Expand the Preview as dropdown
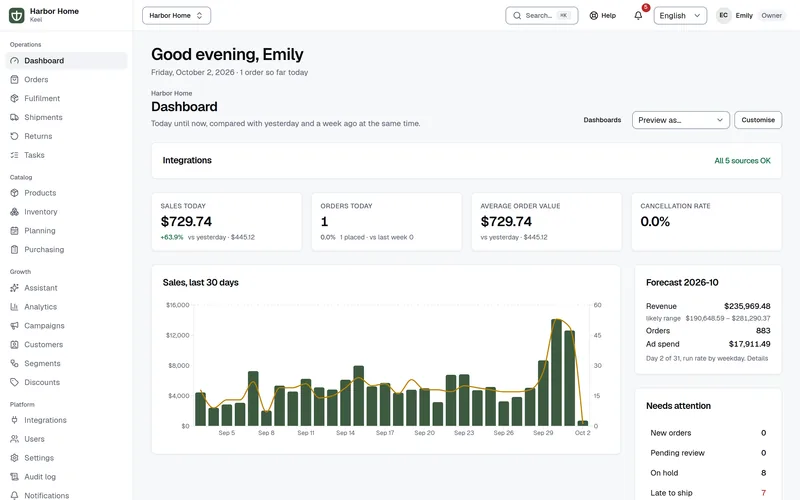800x500 pixels. pyautogui.click(x=681, y=120)
